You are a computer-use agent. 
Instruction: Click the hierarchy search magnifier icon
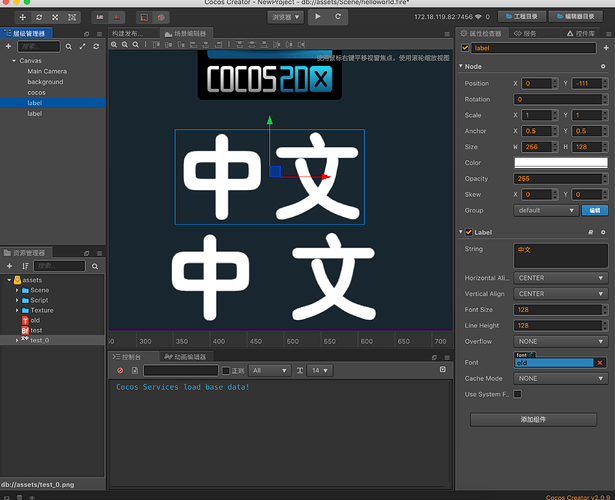(69, 47)
